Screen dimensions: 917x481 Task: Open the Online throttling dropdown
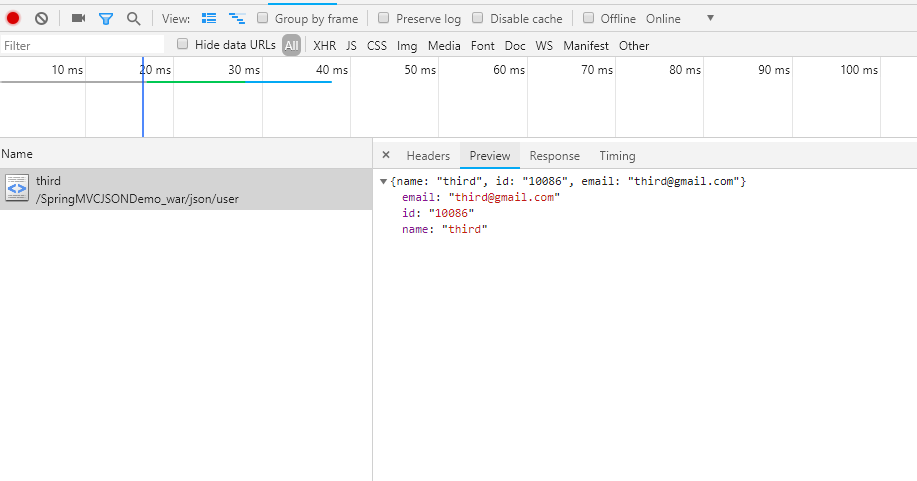(x=710, y=18)
